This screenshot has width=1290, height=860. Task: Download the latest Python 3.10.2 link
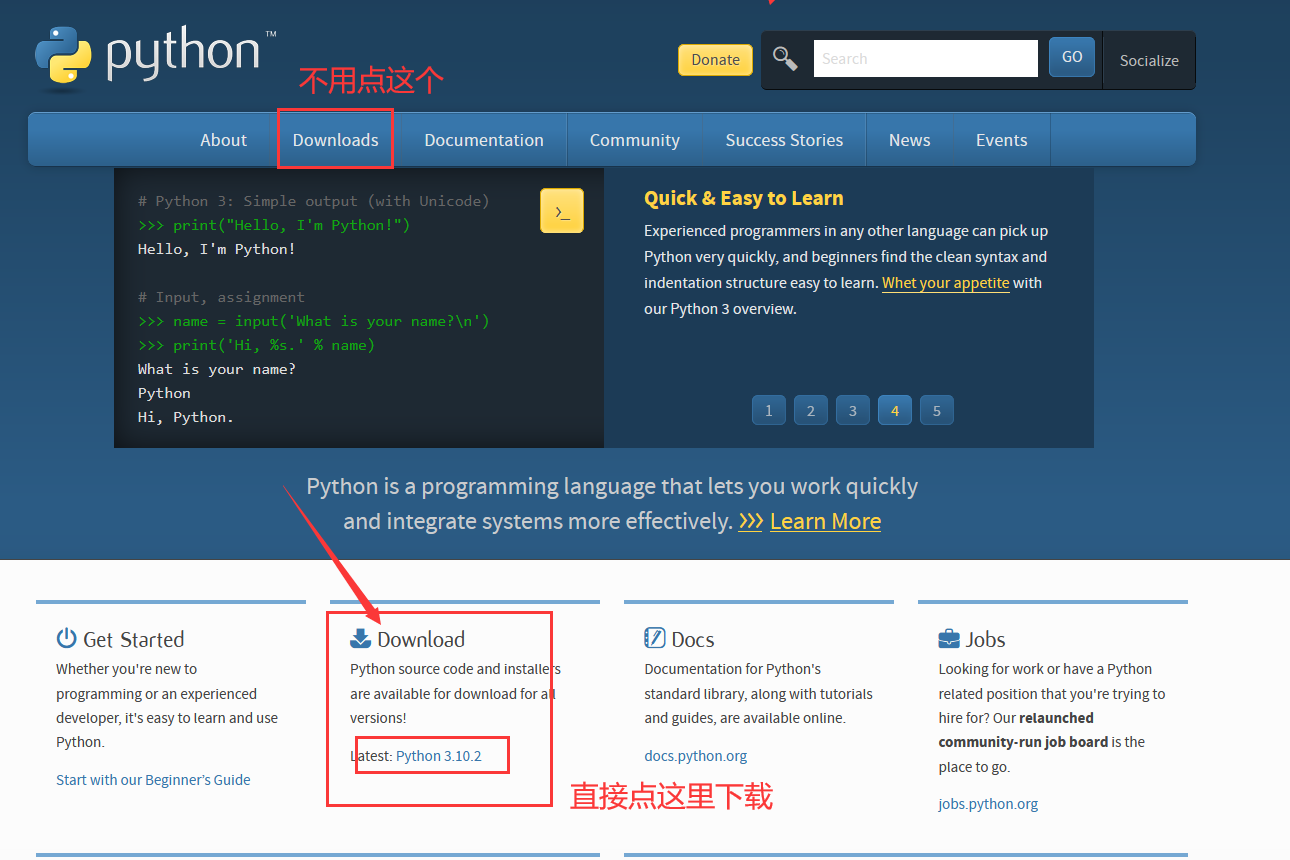point(439,756)
